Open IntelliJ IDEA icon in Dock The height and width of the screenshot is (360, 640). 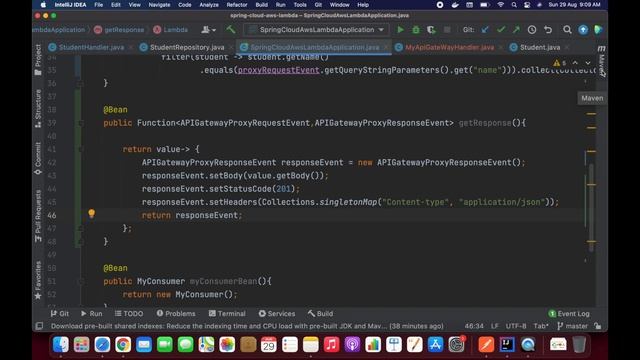[507, 344]
